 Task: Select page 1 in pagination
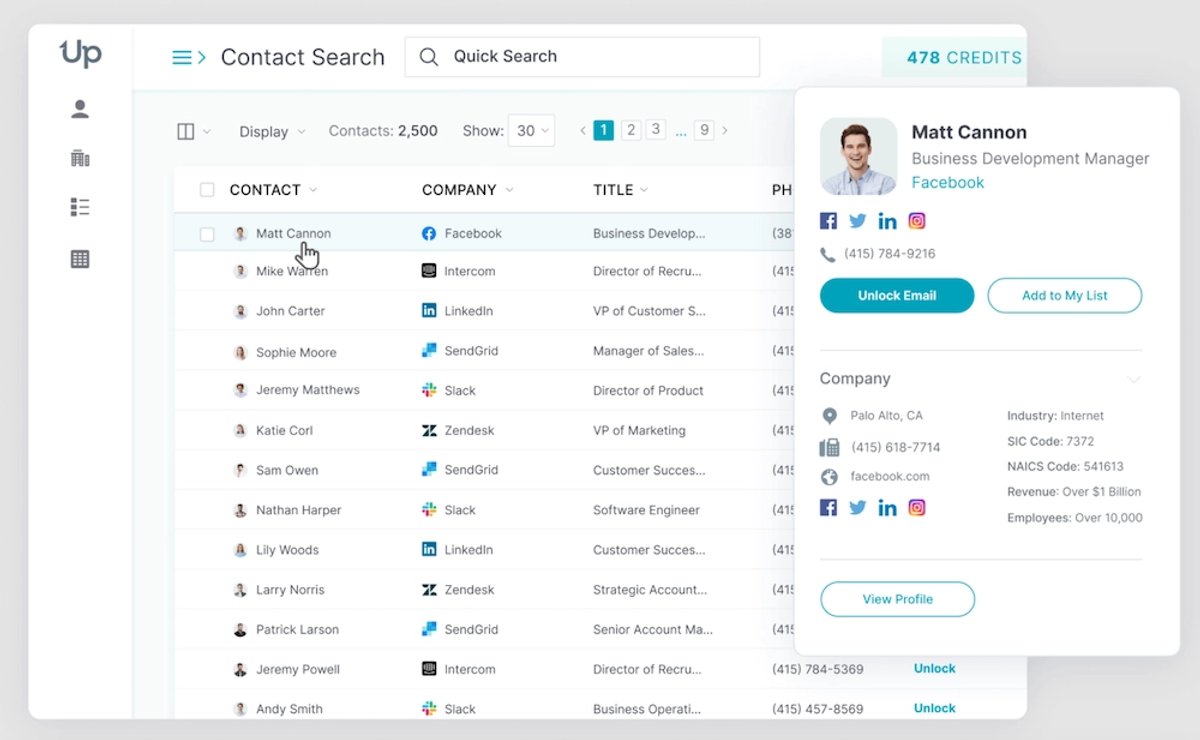[x=603, y=130]
